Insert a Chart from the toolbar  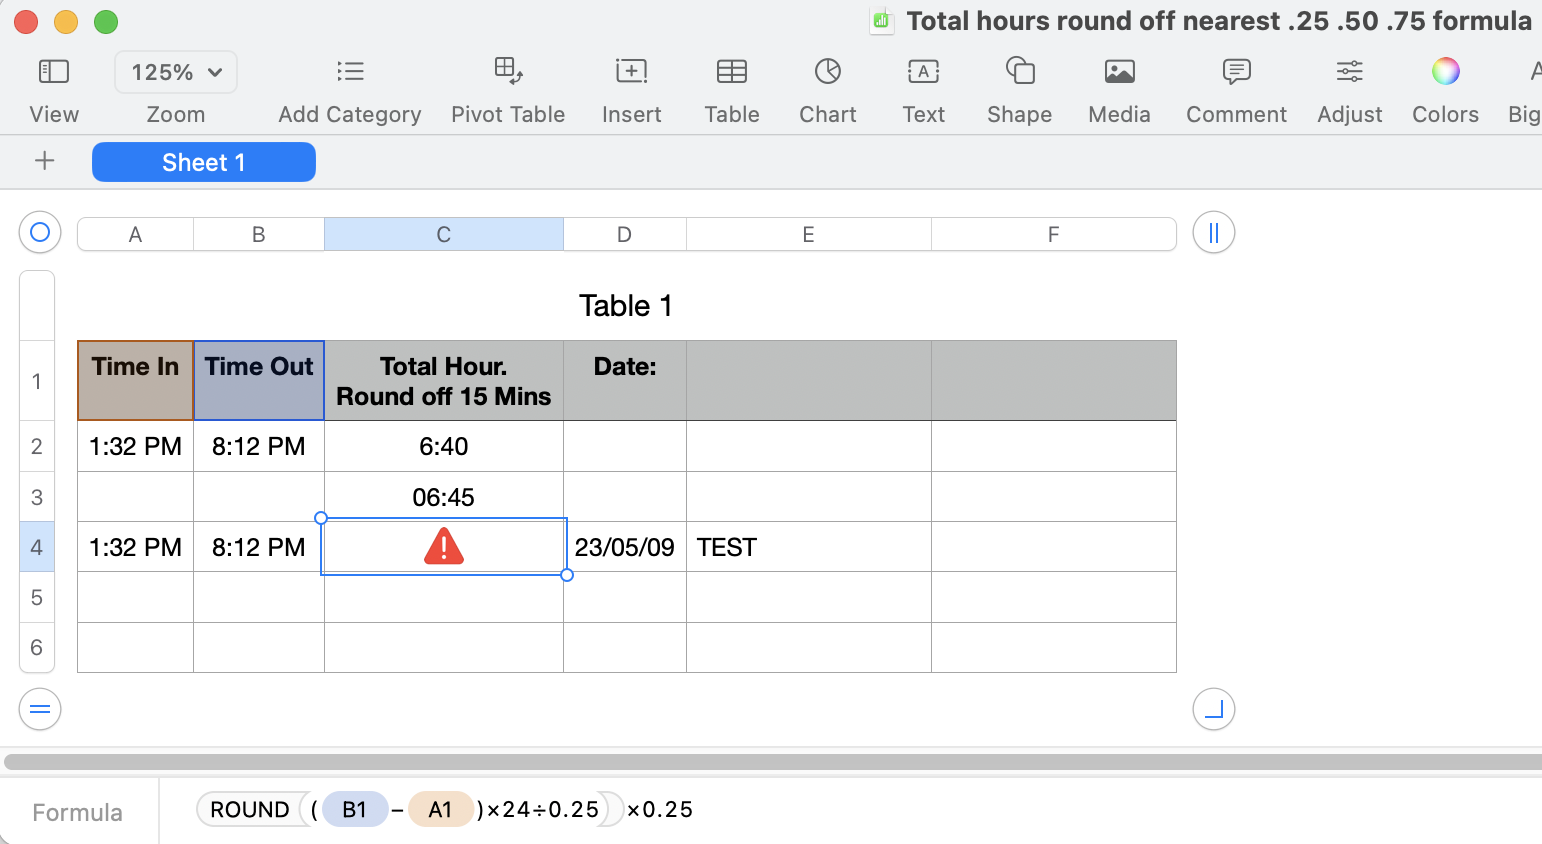pyautogui.click(x=827, y=85)
